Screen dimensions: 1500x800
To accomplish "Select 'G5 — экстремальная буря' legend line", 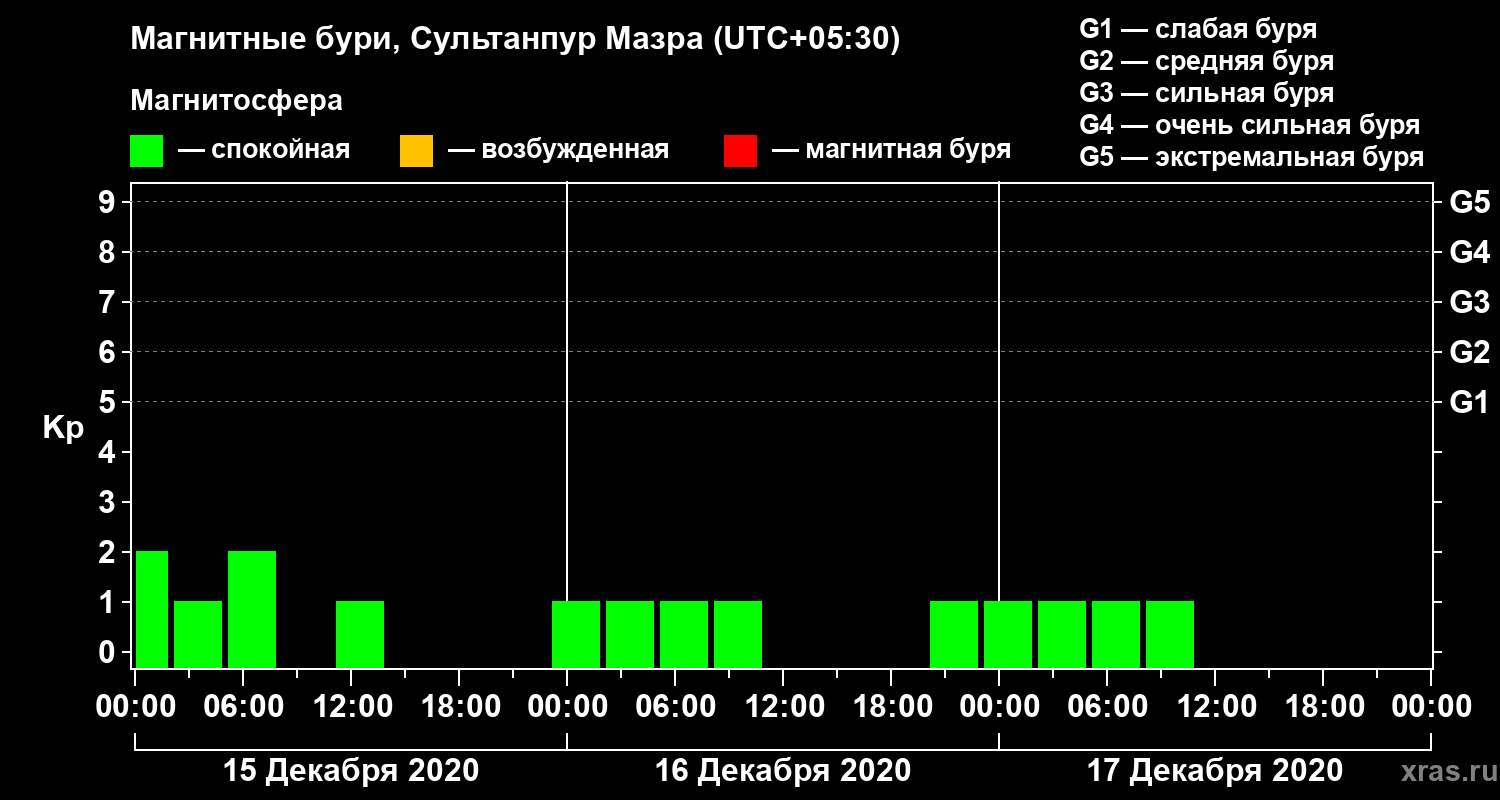I will [1252, 157].
